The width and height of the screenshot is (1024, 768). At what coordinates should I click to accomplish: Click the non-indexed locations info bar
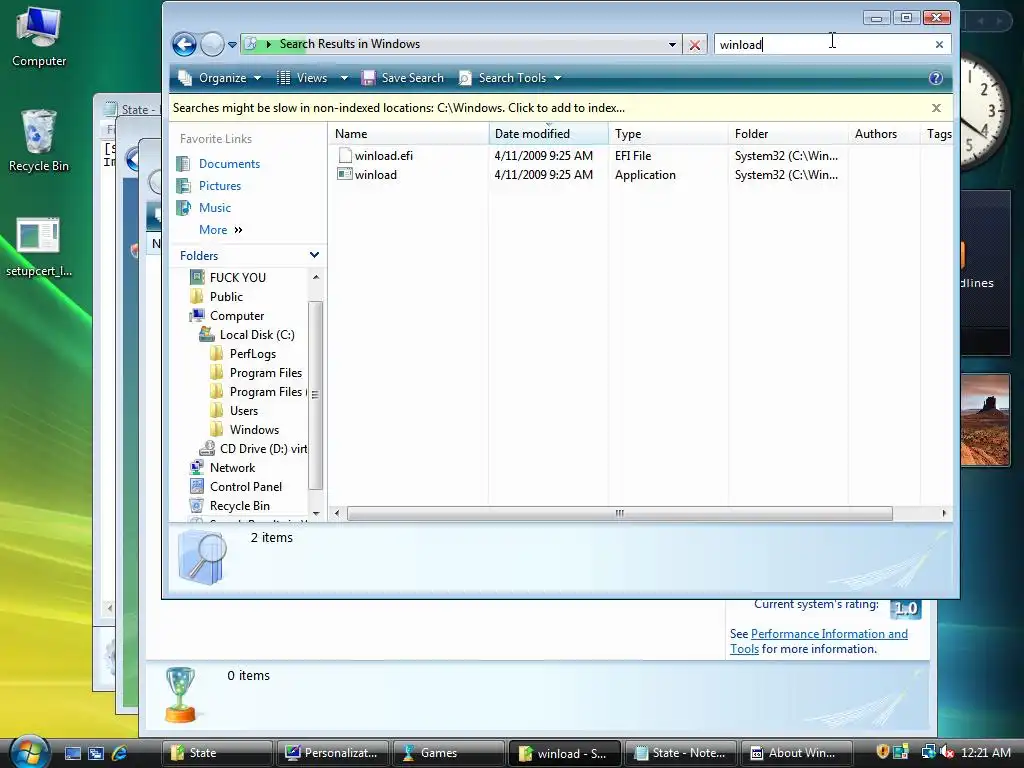pyautogui.click(x=398, y=108)
